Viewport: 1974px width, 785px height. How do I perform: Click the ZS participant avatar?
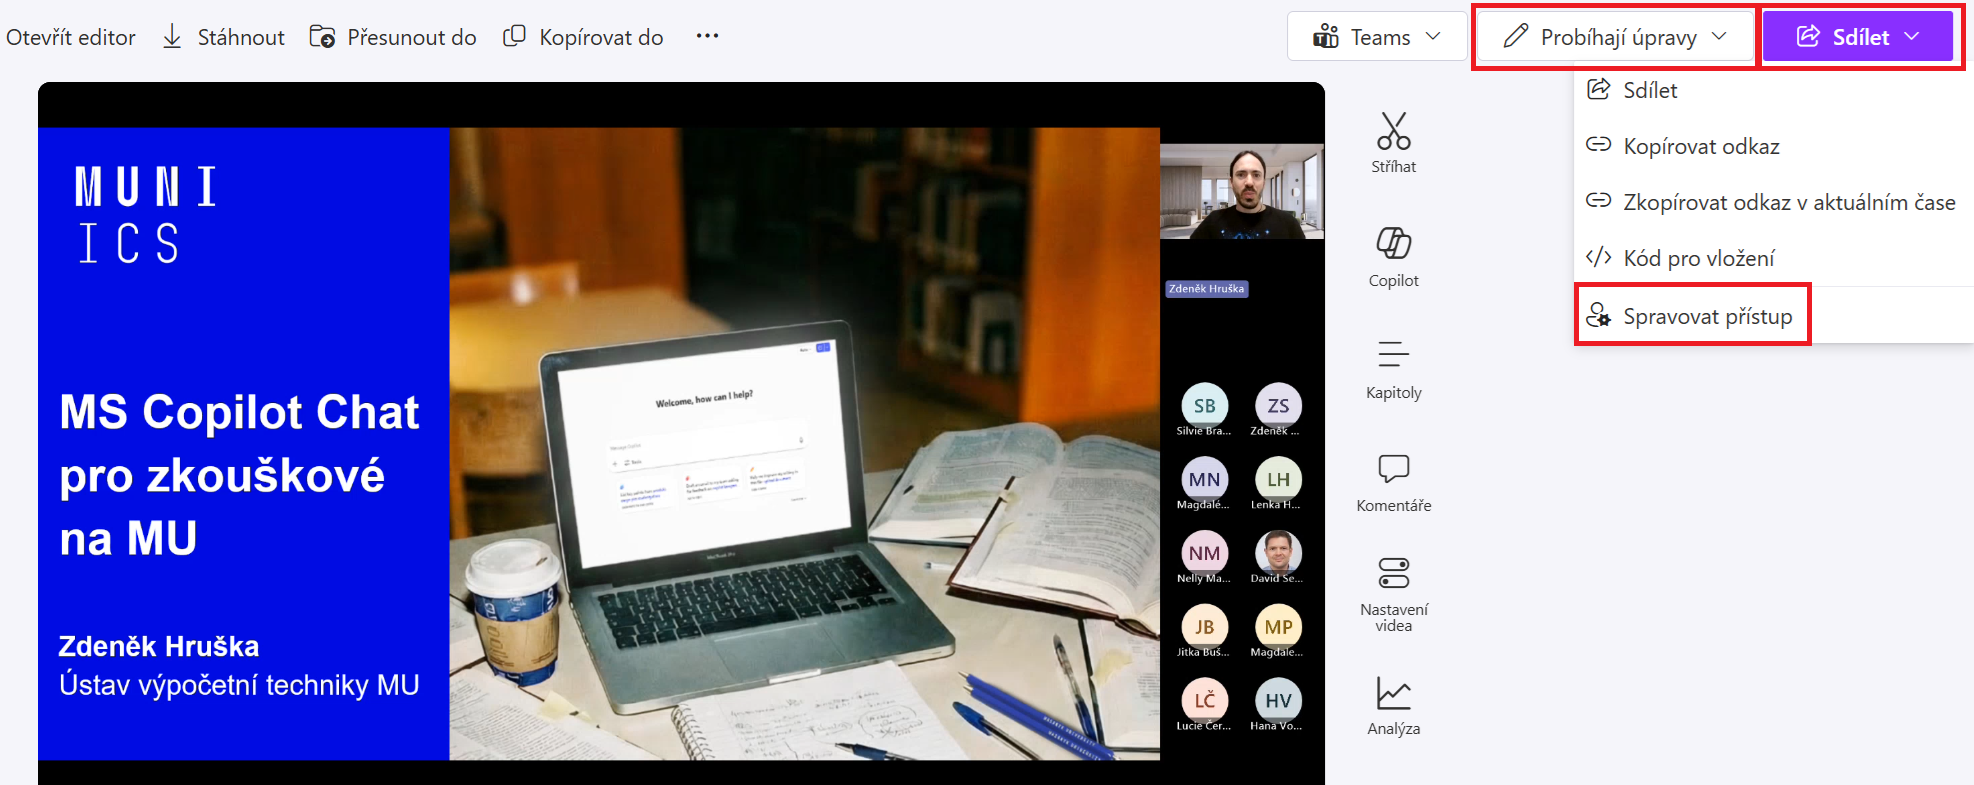coord(1278,405)
